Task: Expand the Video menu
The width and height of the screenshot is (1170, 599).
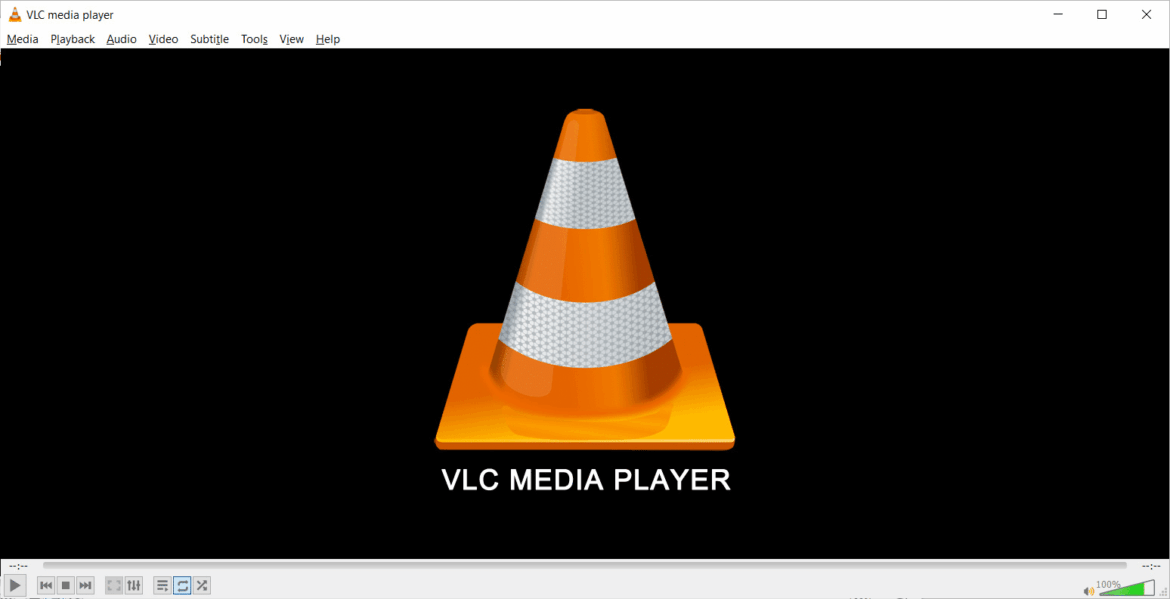Action: pos(163,39)
